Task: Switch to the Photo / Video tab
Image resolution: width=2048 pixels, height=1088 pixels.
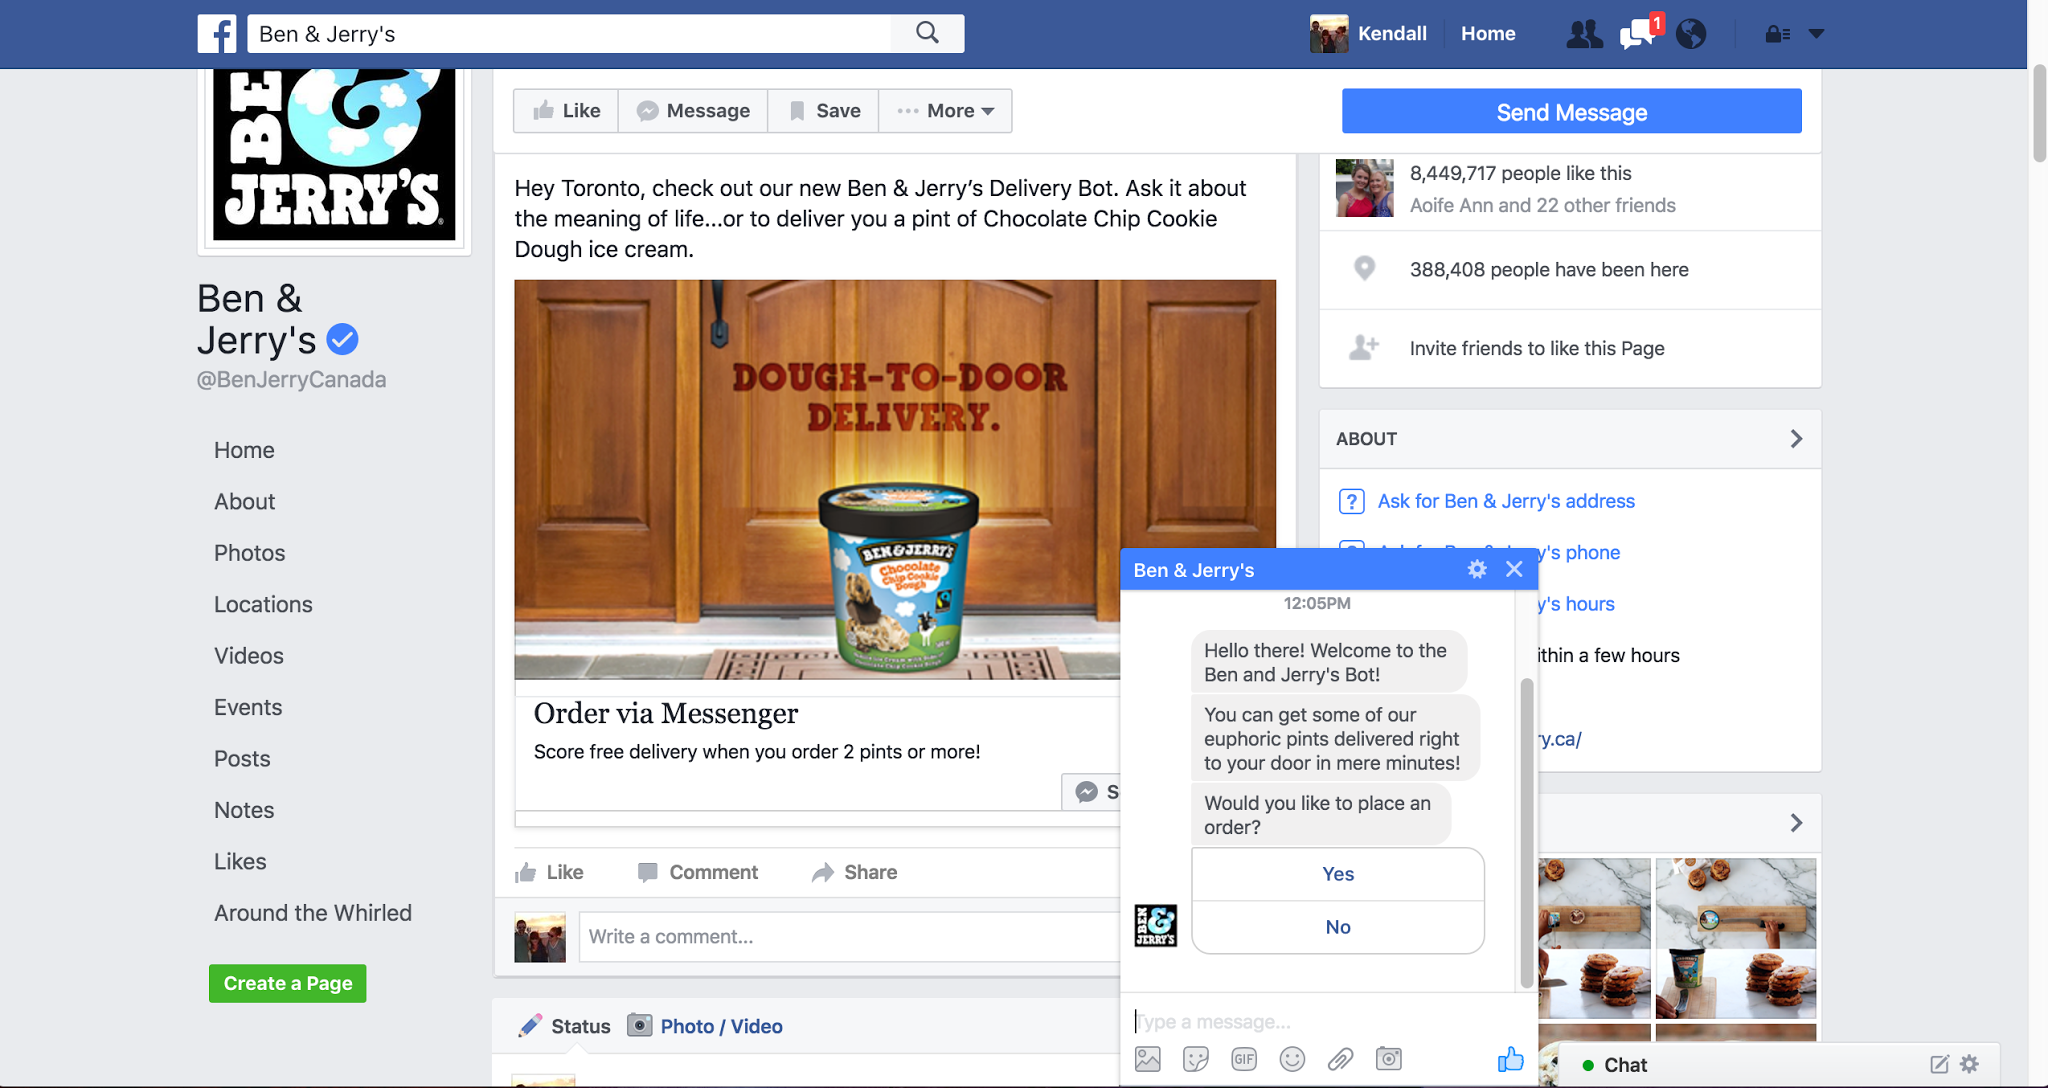Action: (x=705, y=1026)
